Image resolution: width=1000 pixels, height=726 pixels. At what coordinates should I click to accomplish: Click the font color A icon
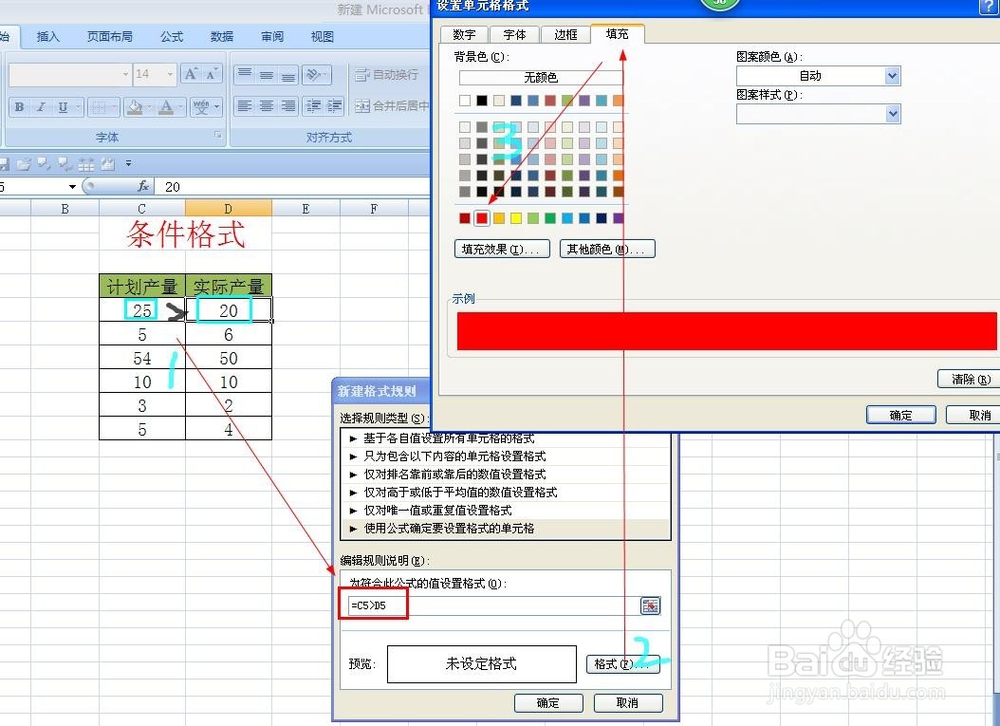(x=166, y=107)
